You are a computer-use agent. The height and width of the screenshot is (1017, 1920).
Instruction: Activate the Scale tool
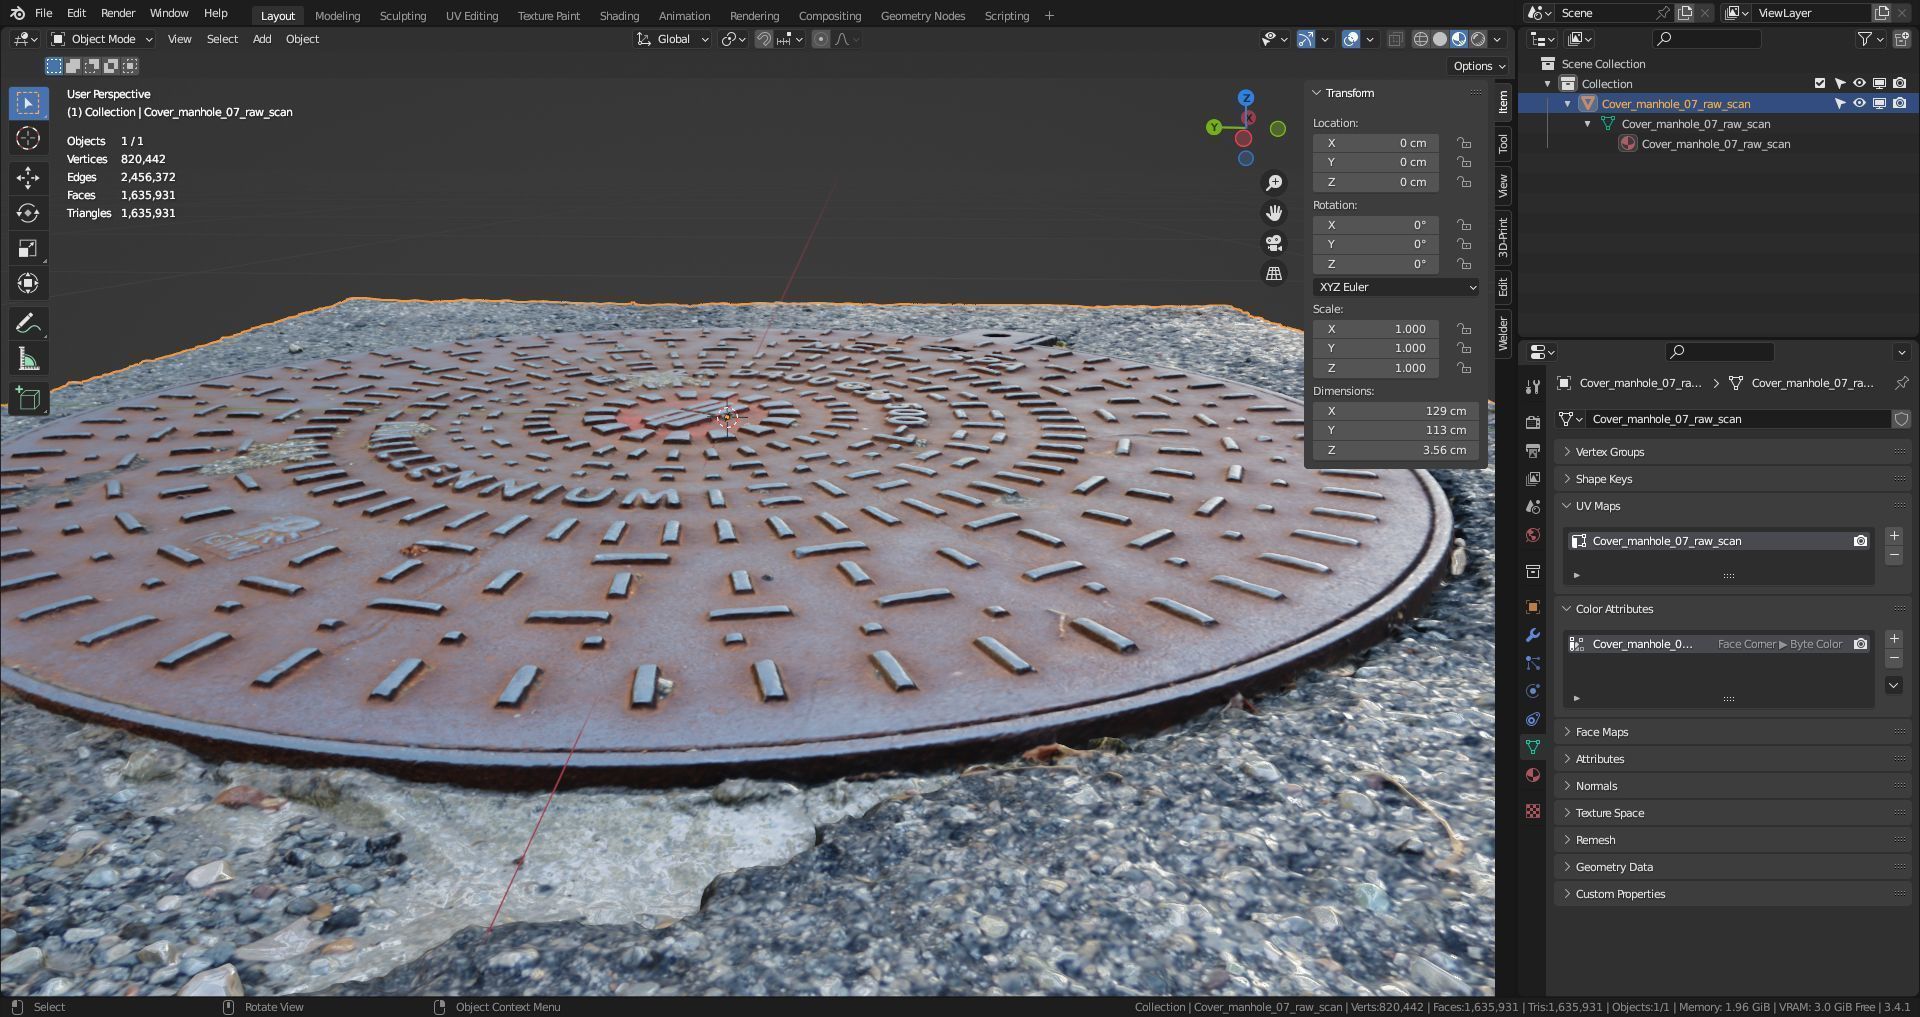click(28, 248)
